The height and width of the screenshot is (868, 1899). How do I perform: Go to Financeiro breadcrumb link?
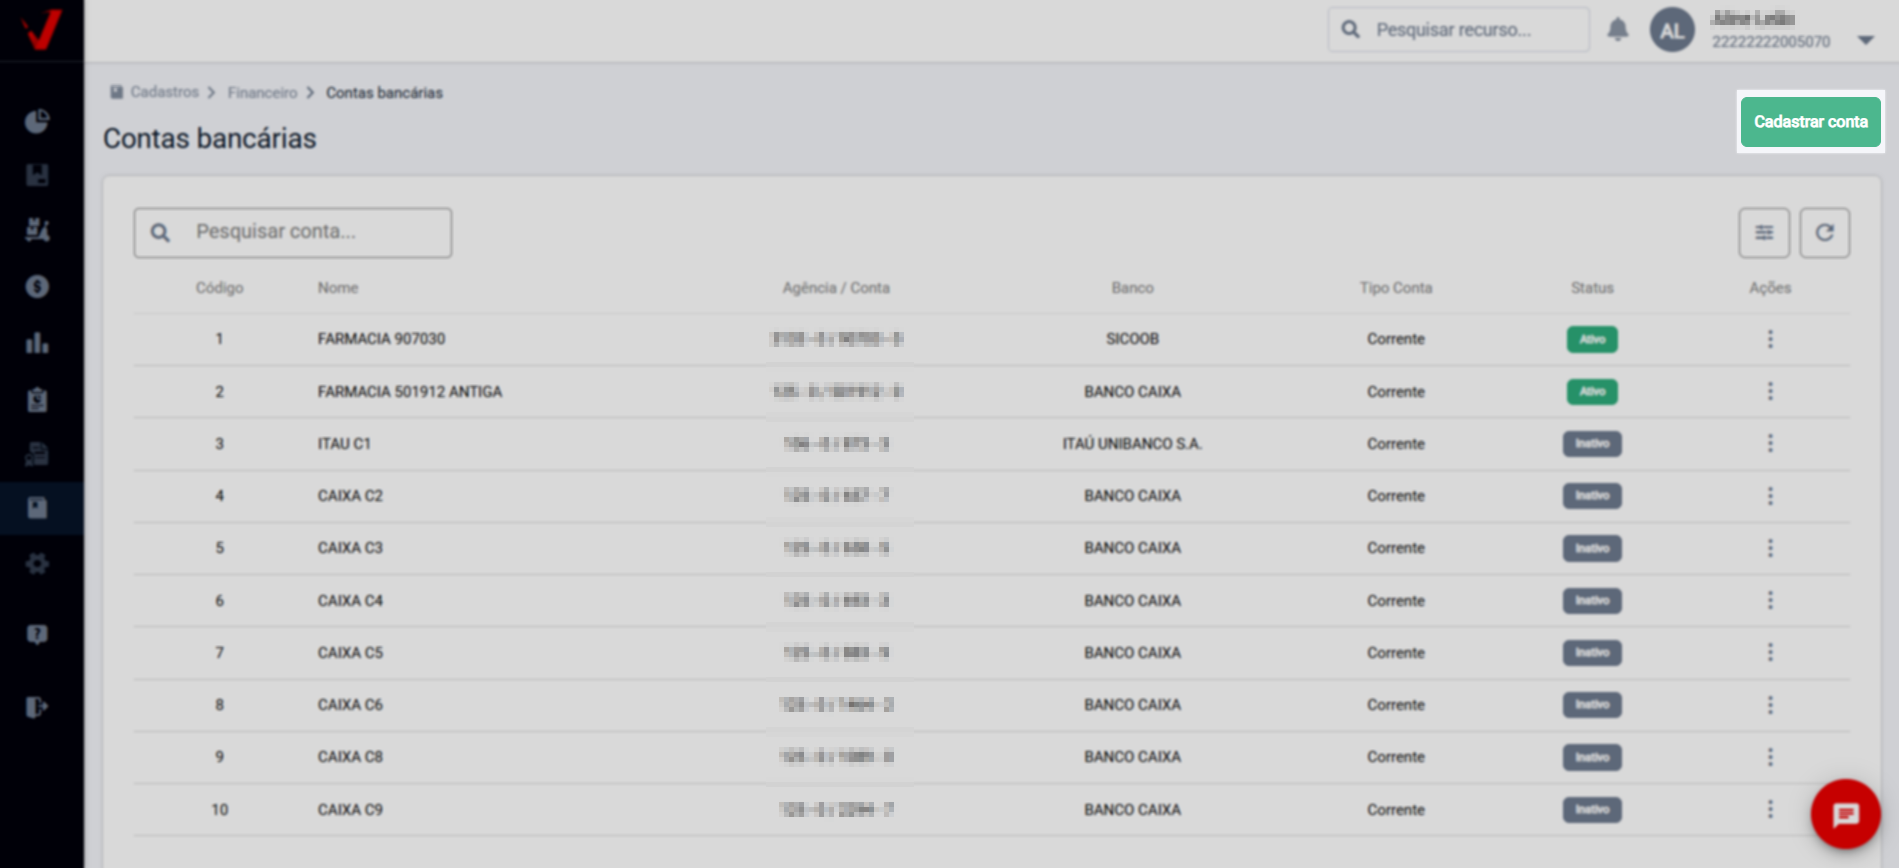click(x=262, y=93)
